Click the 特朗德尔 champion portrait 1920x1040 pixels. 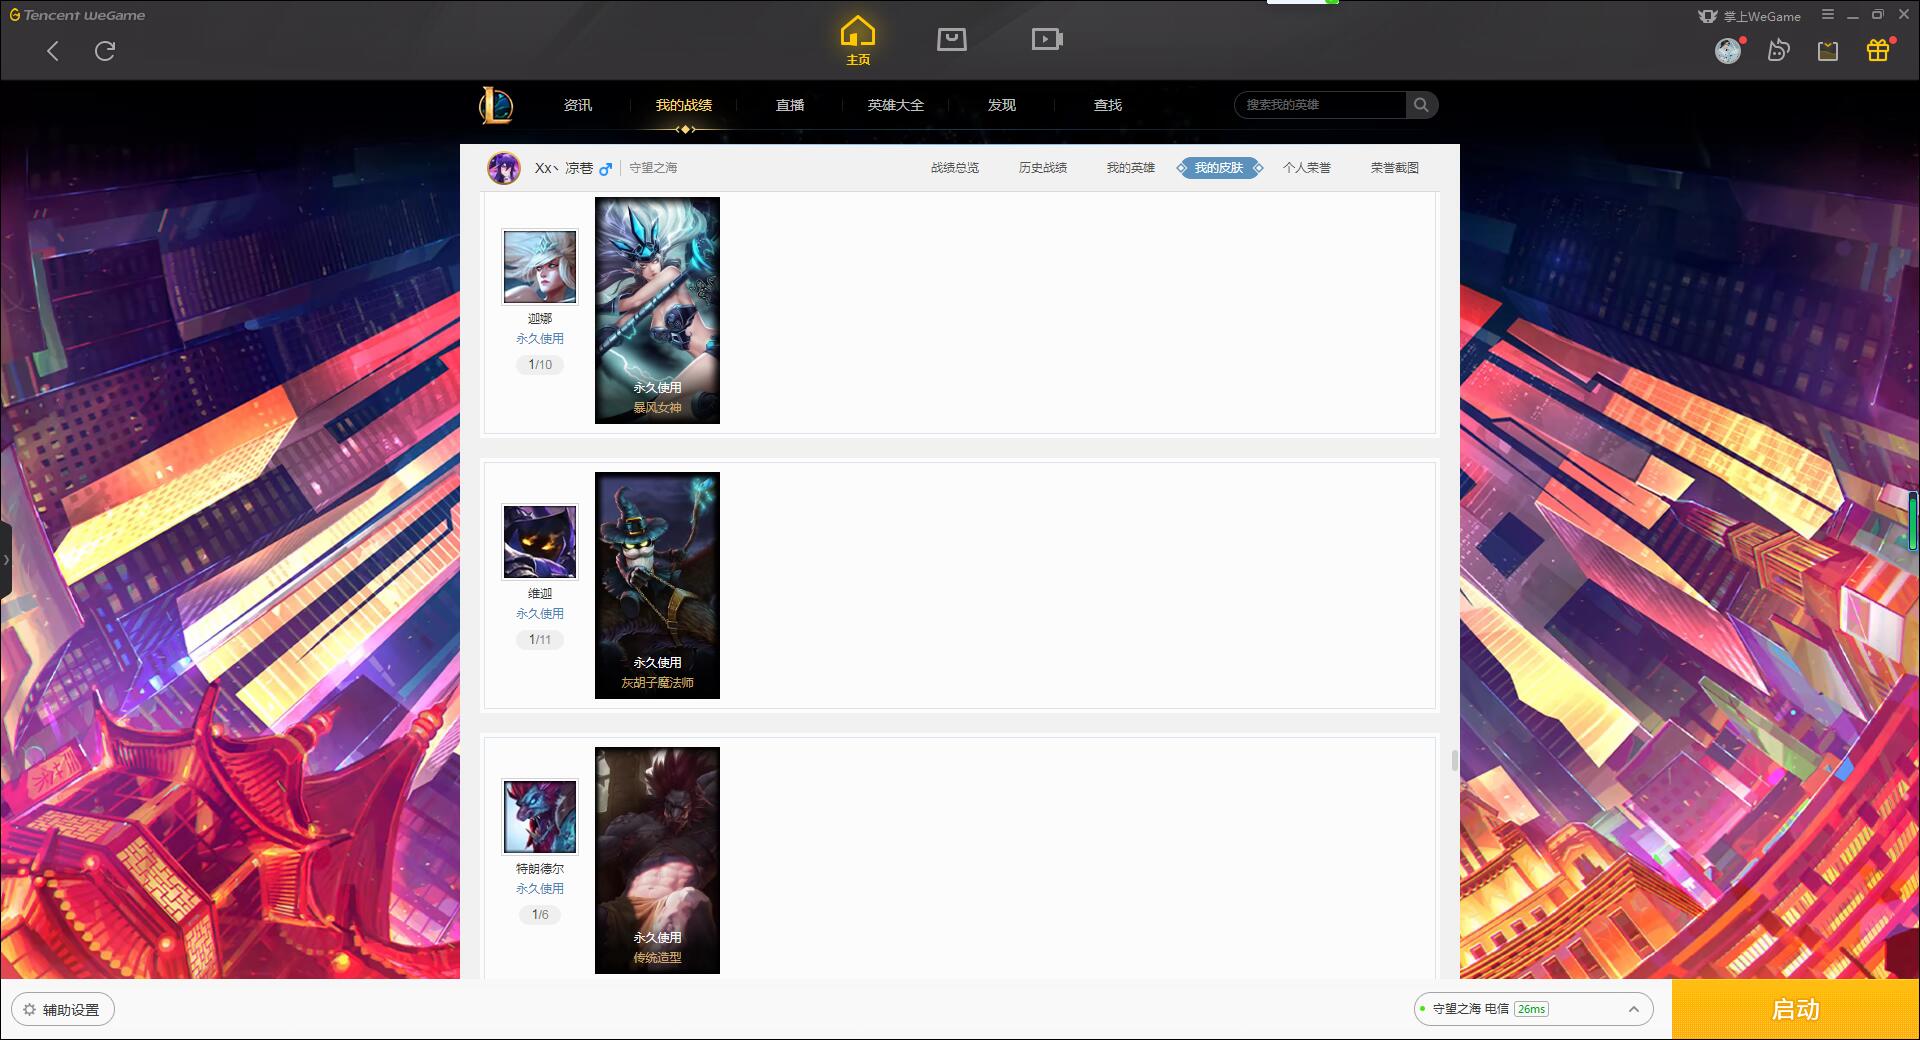(540, 817)
